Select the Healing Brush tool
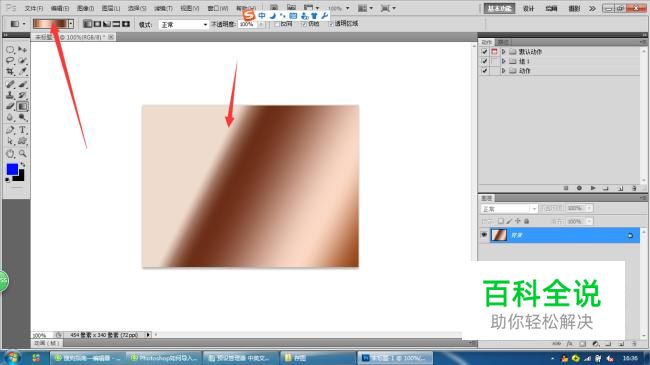Screen dimensions: 650x365 coord(10,85)
